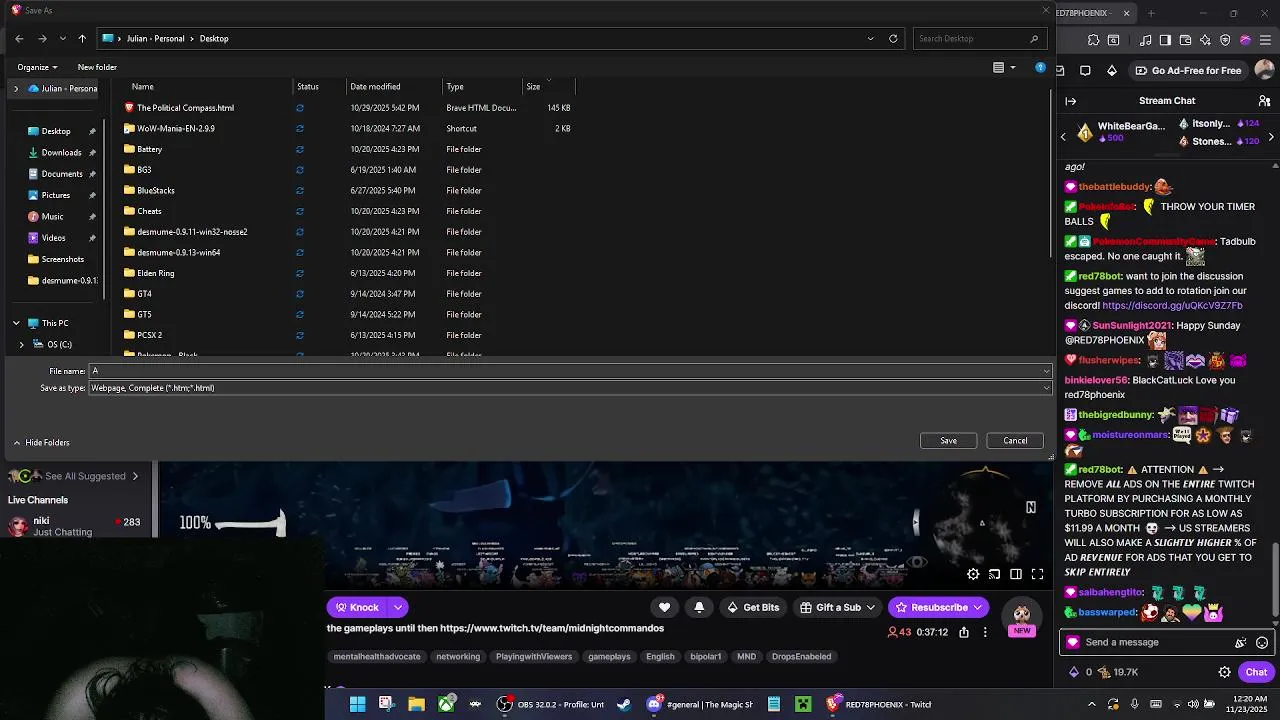Expand OS (C:) drive node
The image size is (1280, 720).
click(22, 344)
